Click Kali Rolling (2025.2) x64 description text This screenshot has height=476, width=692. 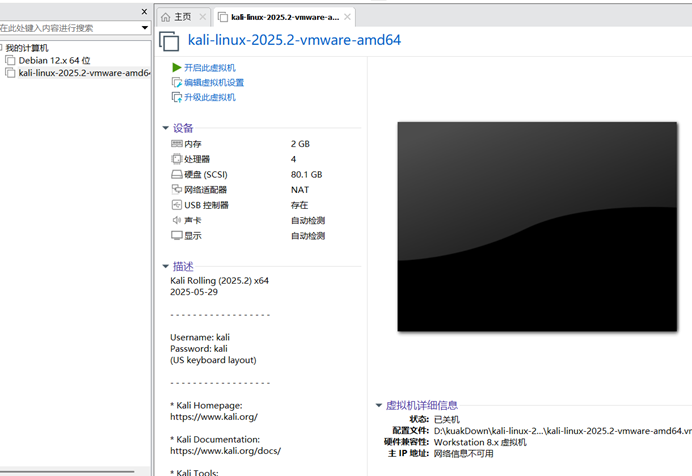point(219,281)
